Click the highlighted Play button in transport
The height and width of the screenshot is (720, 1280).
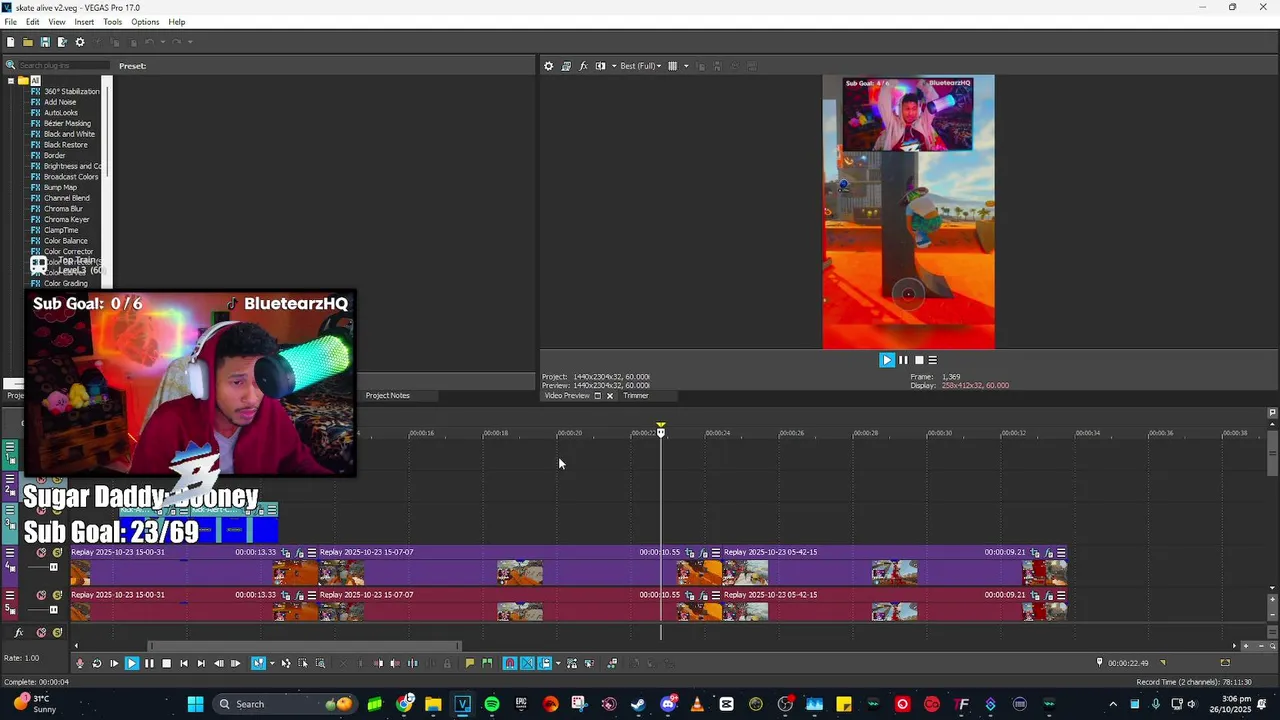(131, 663)
